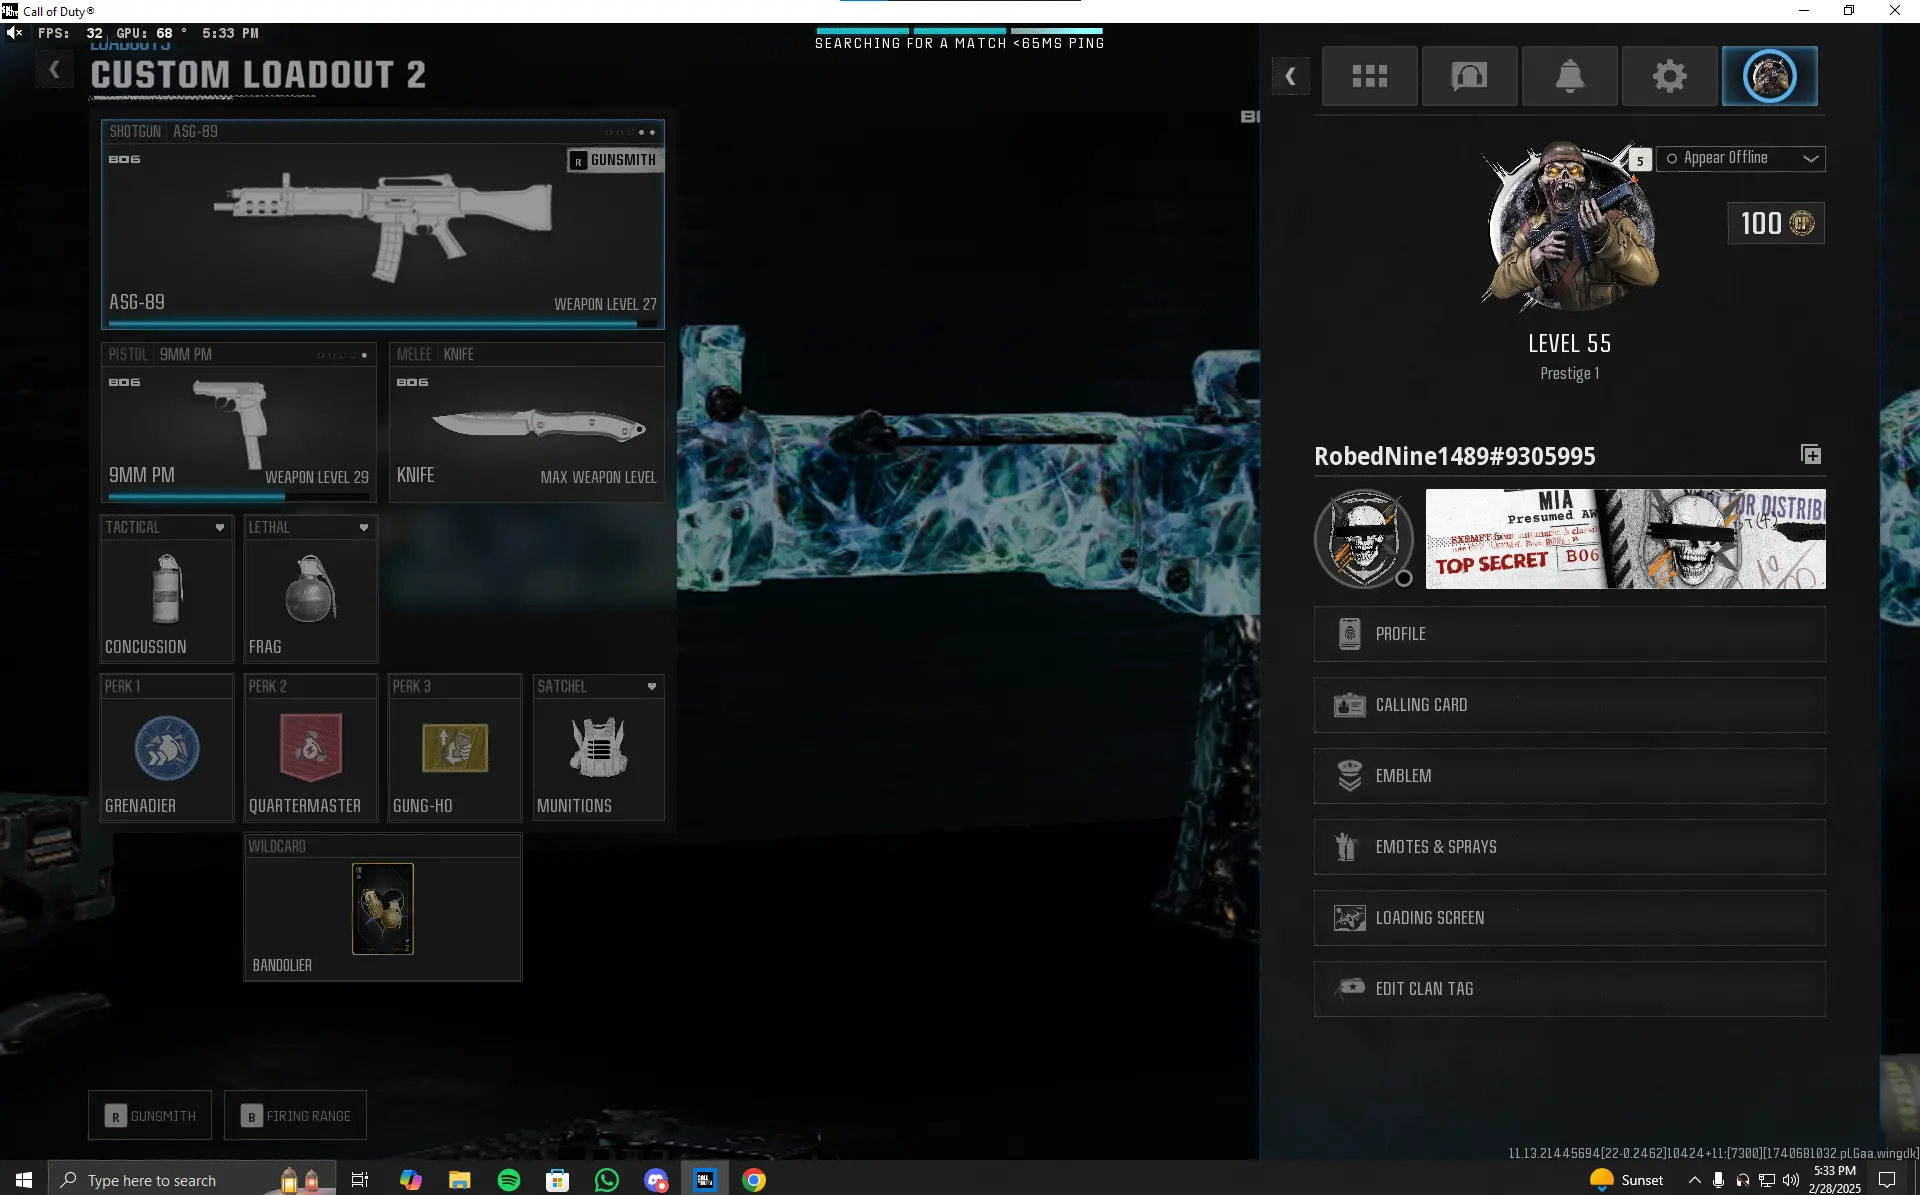
Task: Expand the Appear Offline status dropdown
Action: tap(1740, 158)
